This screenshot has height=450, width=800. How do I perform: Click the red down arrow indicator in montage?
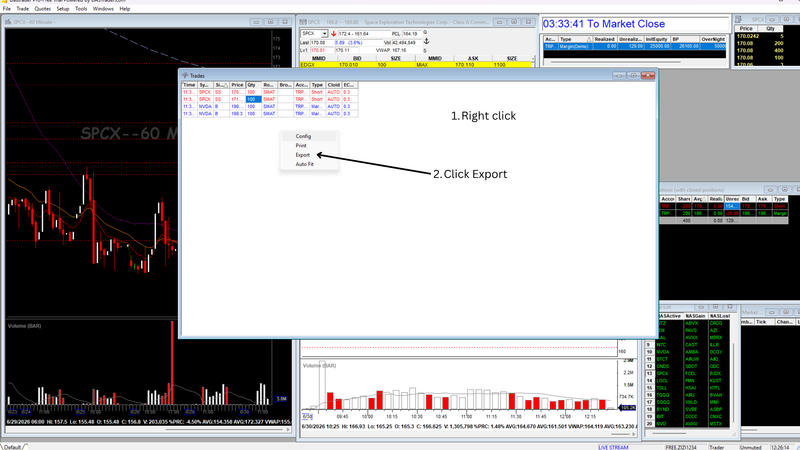pyautogui.click(x=334, y=34)
